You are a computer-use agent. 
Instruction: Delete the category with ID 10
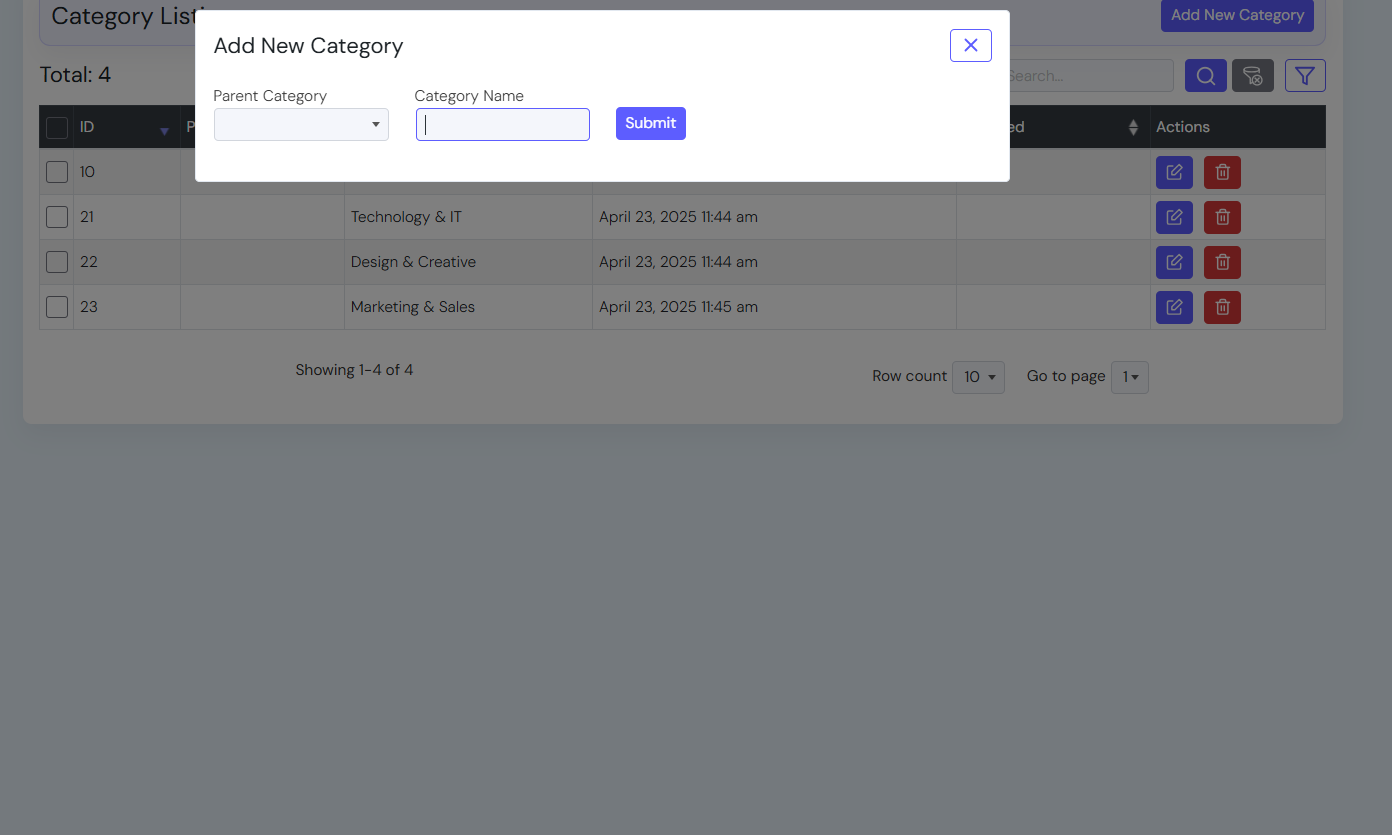point(1222,172)
